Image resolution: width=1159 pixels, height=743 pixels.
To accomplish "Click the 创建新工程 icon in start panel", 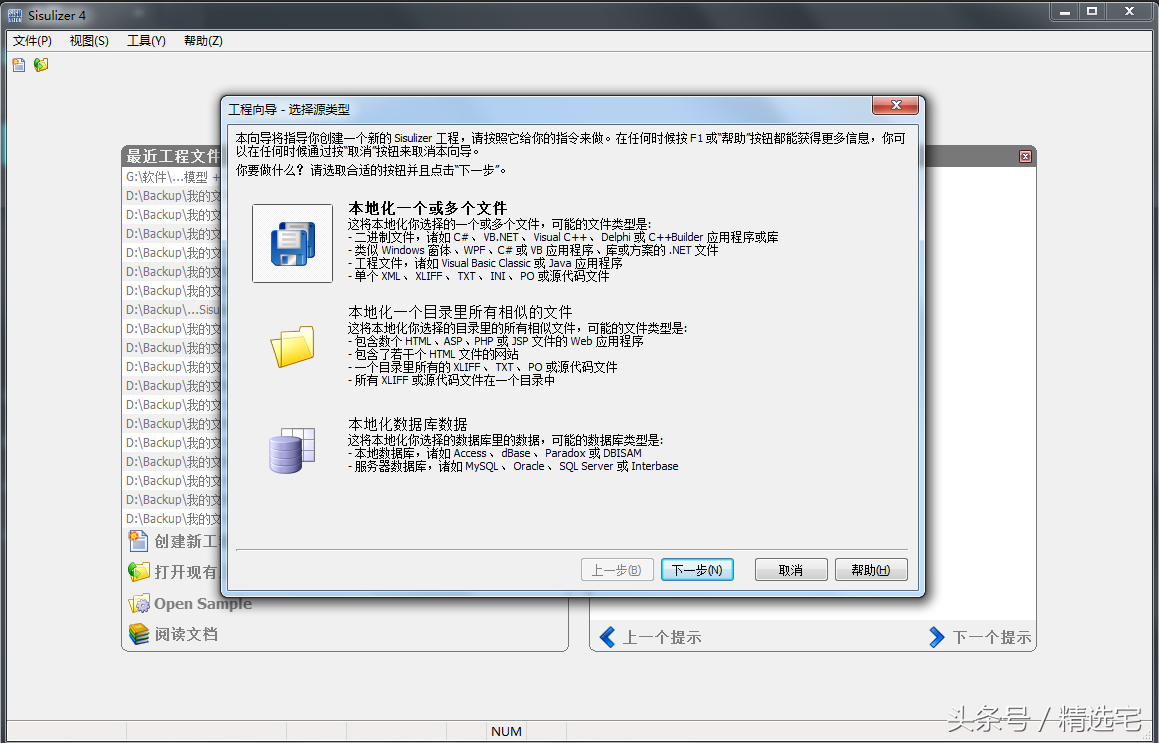I will 138,541.
